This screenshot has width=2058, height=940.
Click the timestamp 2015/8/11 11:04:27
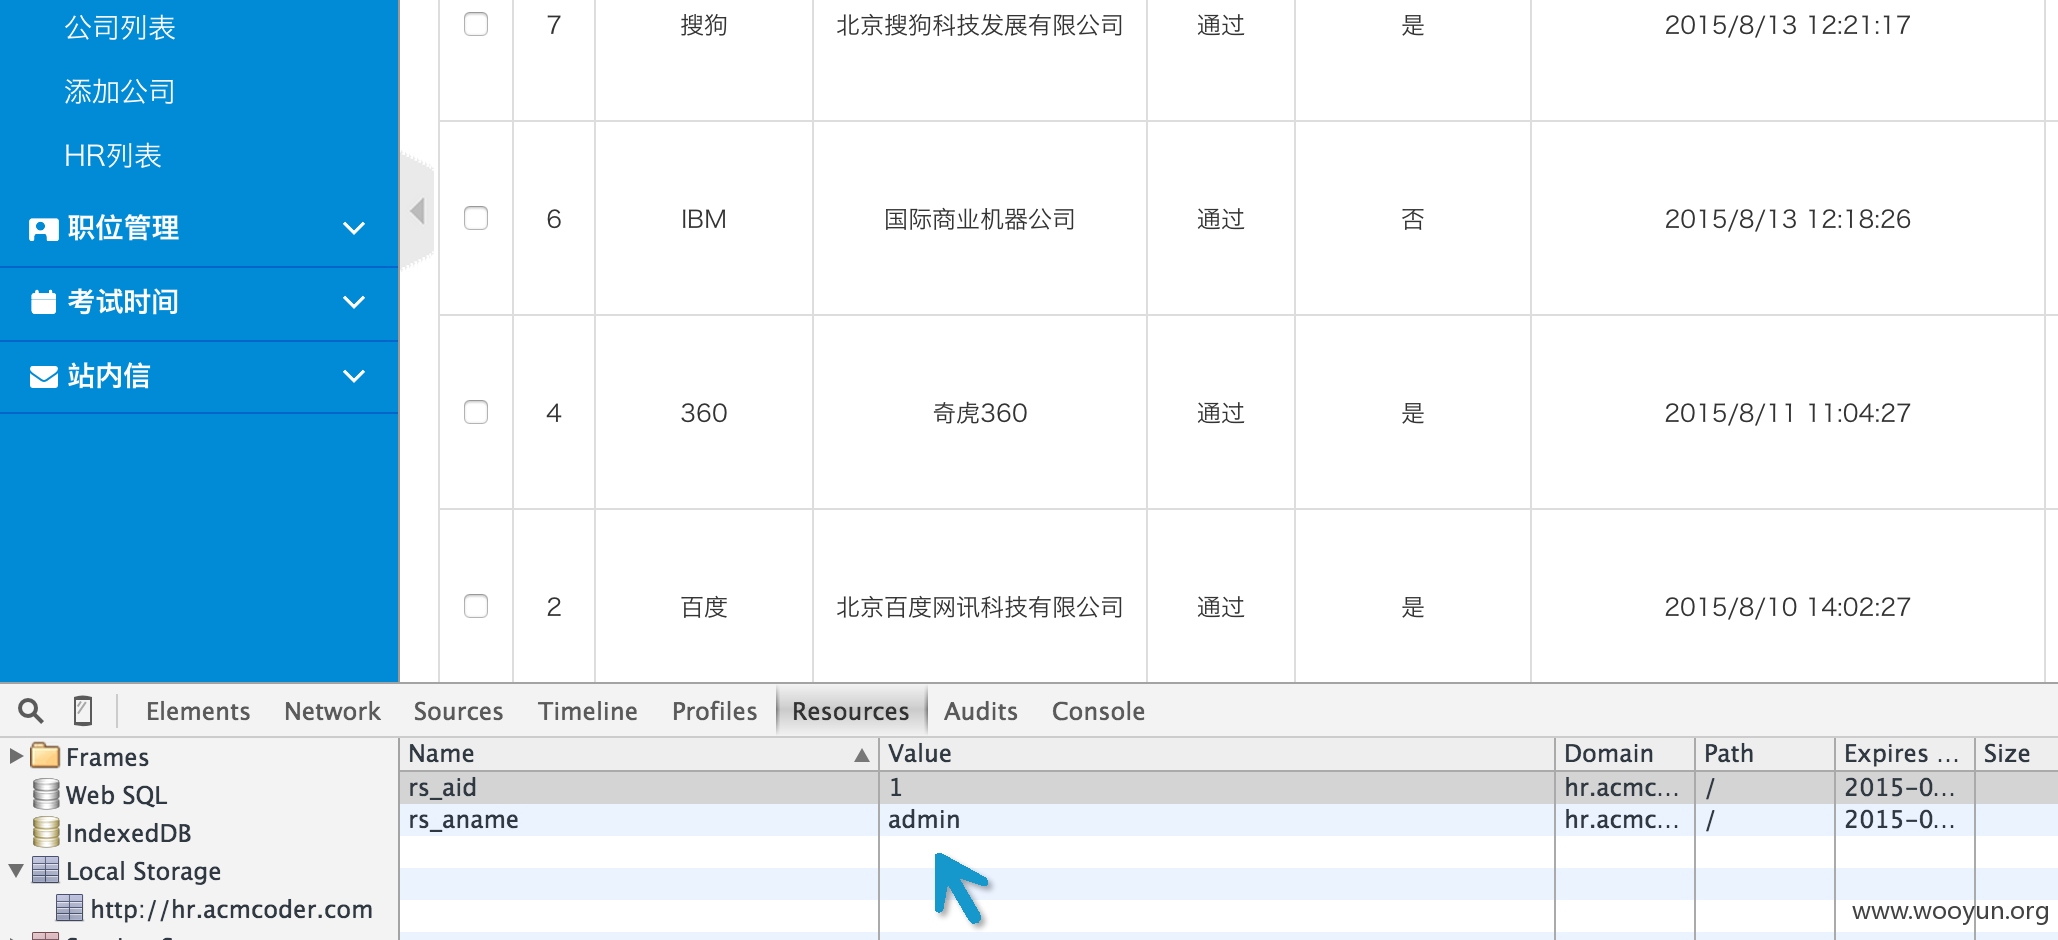tap(1787, 413)
